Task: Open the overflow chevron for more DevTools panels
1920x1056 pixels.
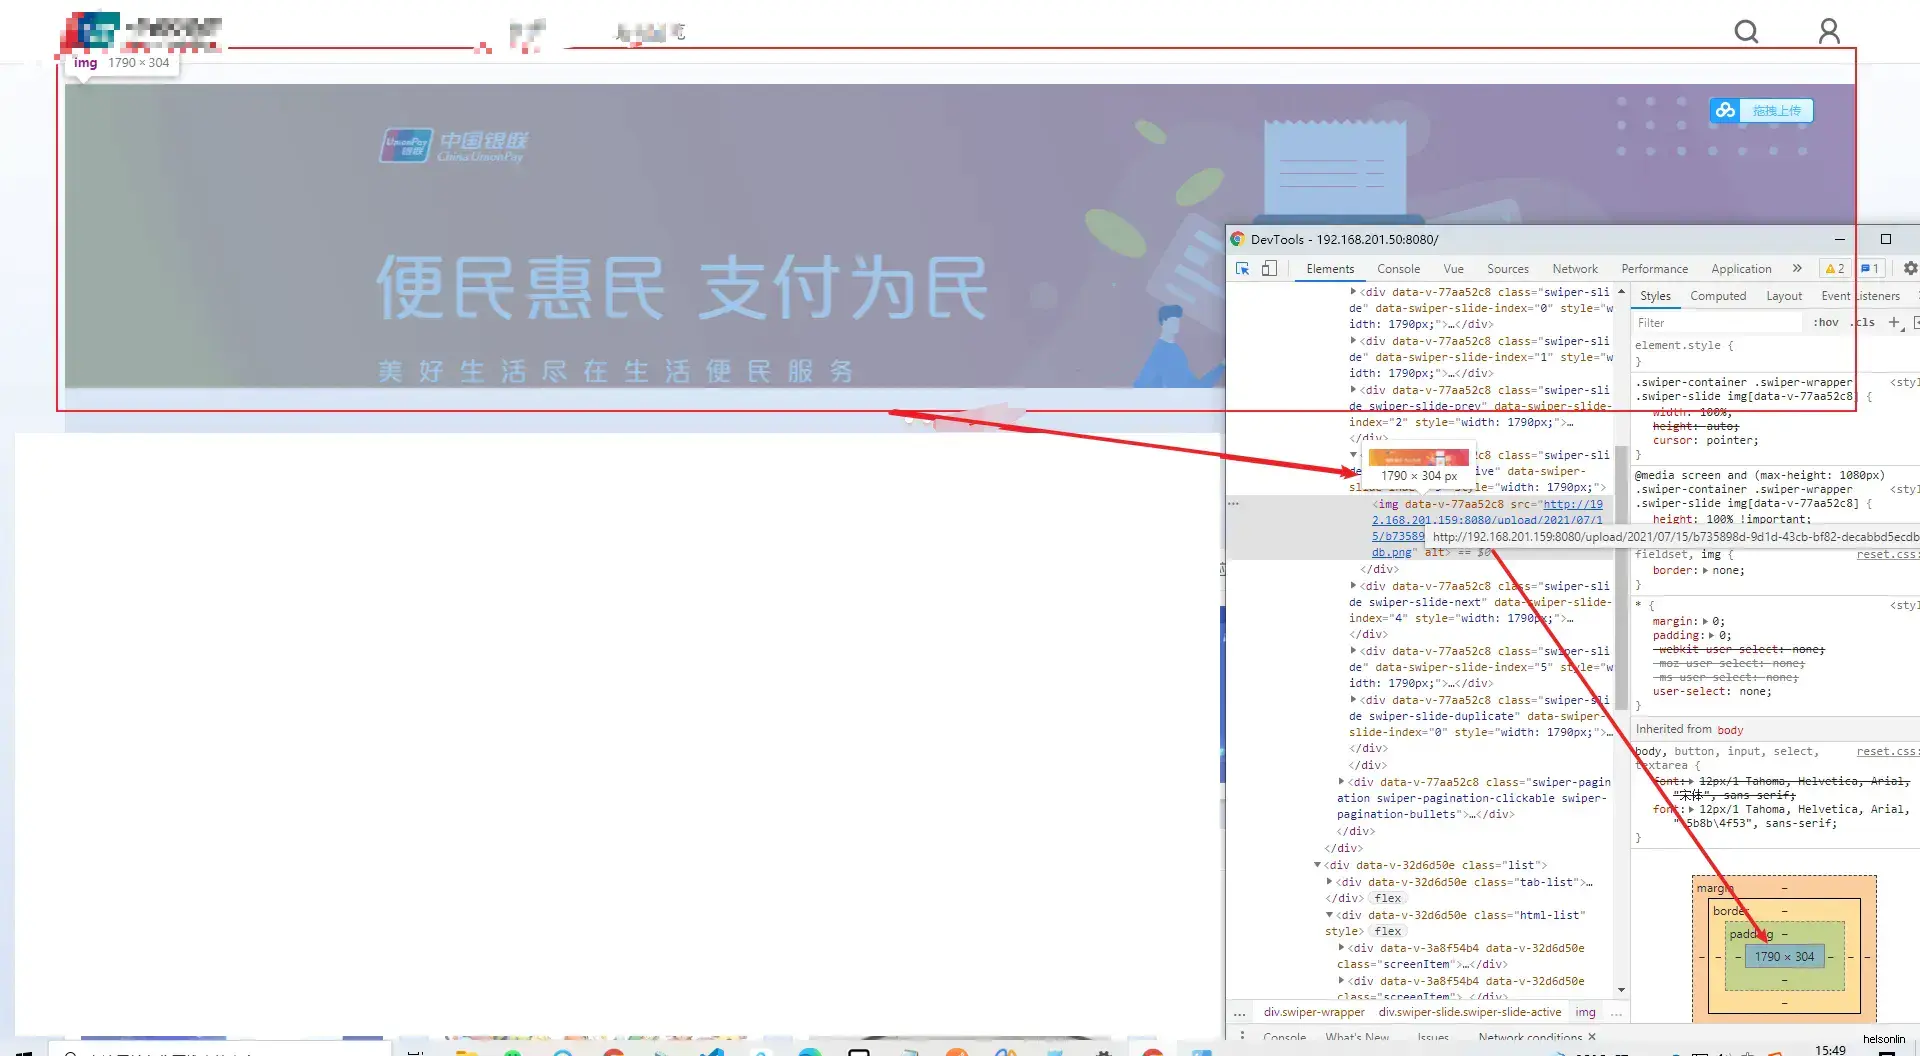Action: (1797, 268)
